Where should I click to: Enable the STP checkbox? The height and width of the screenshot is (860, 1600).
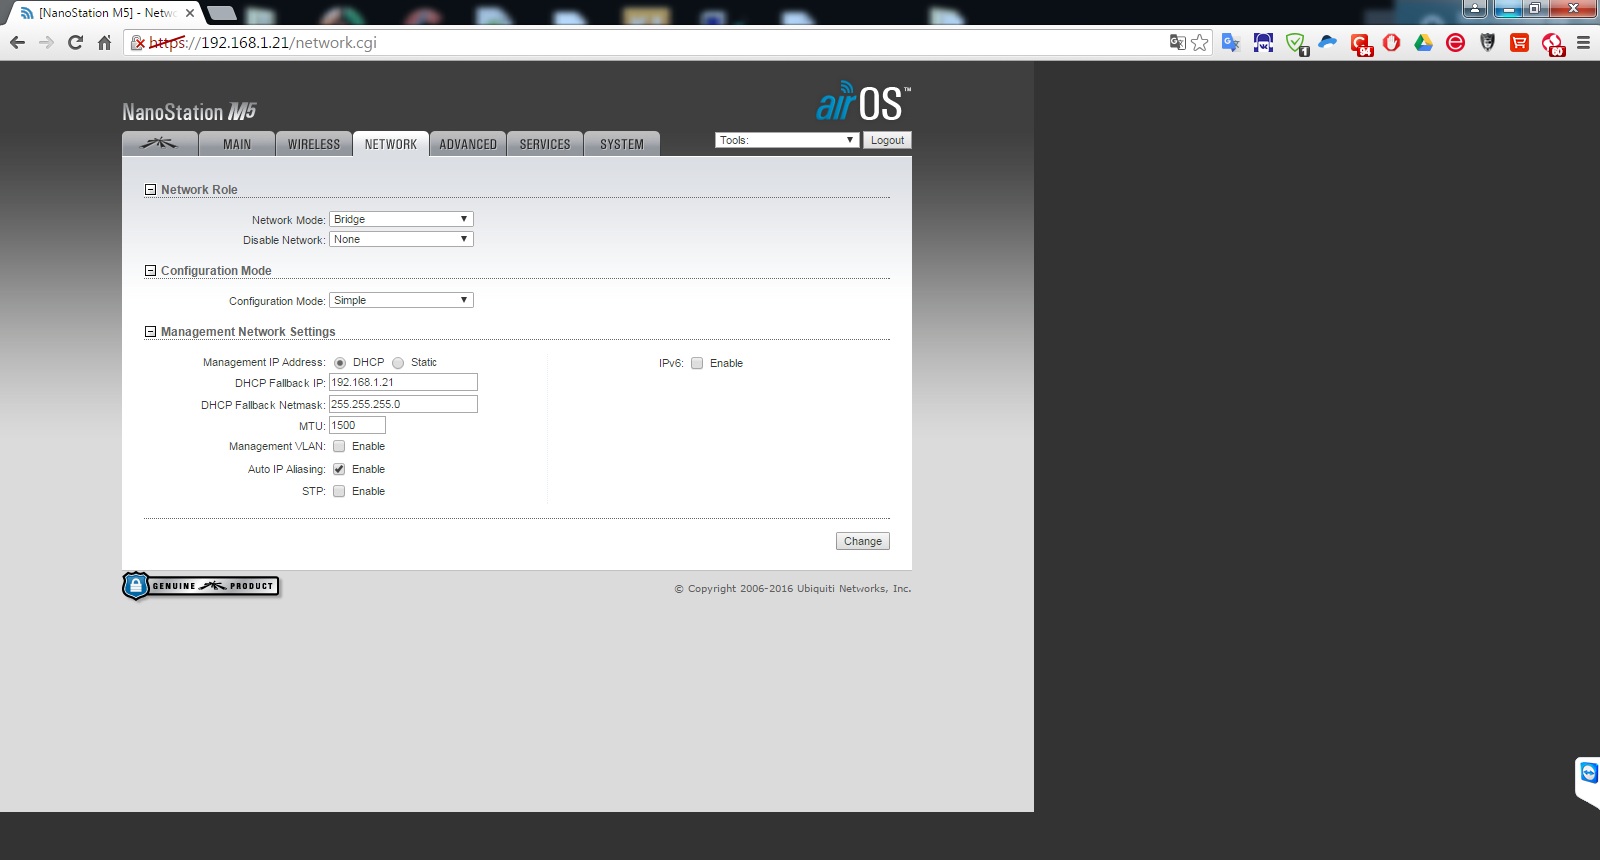click(339, 491)
